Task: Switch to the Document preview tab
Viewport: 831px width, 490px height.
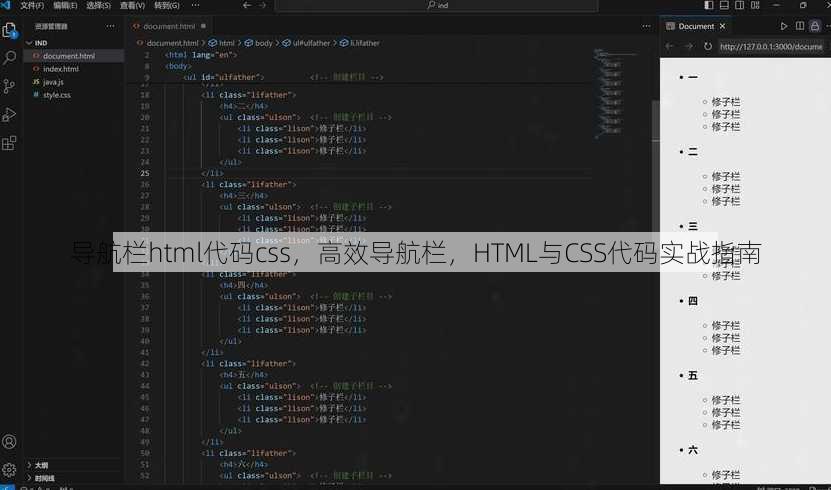Action: tap(696, 26)
